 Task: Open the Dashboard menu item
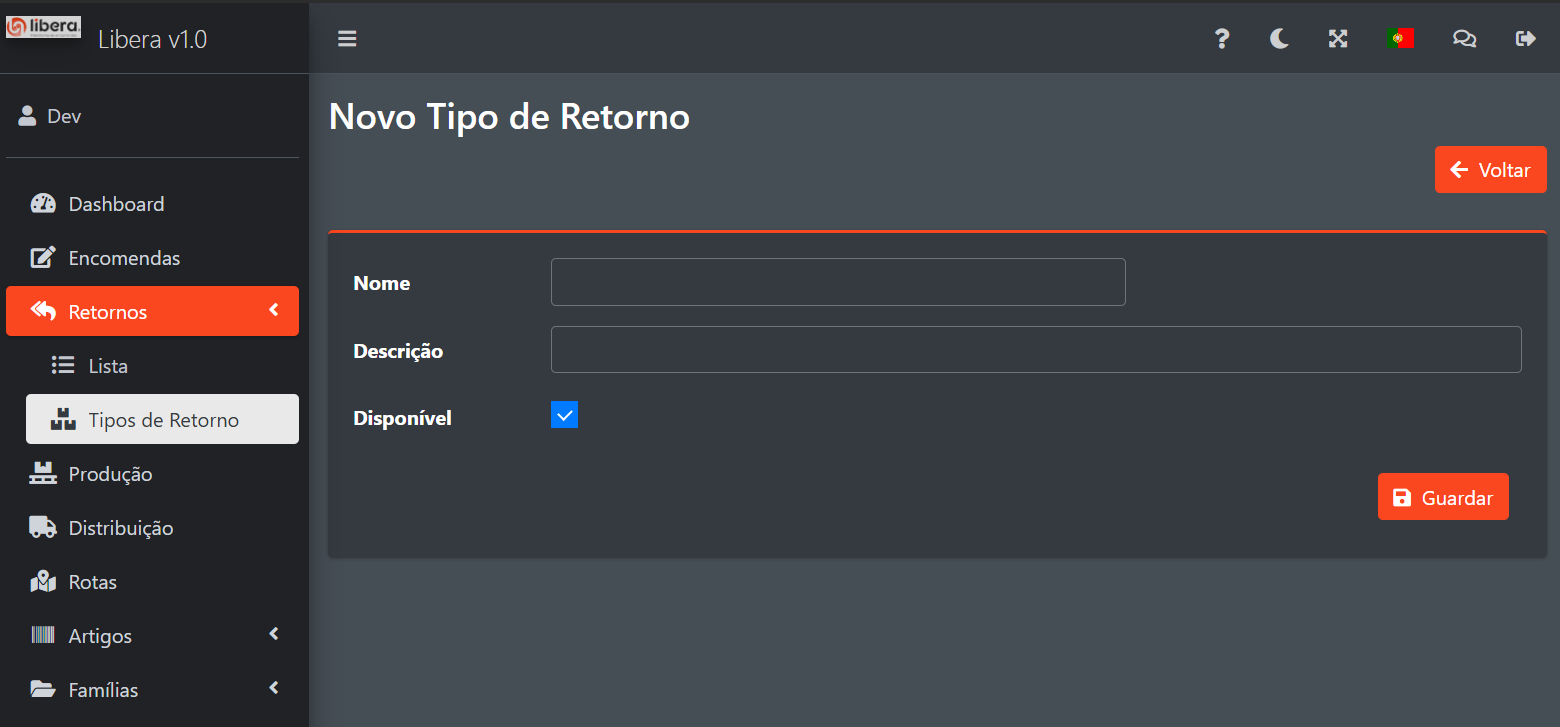coord(116,204)
